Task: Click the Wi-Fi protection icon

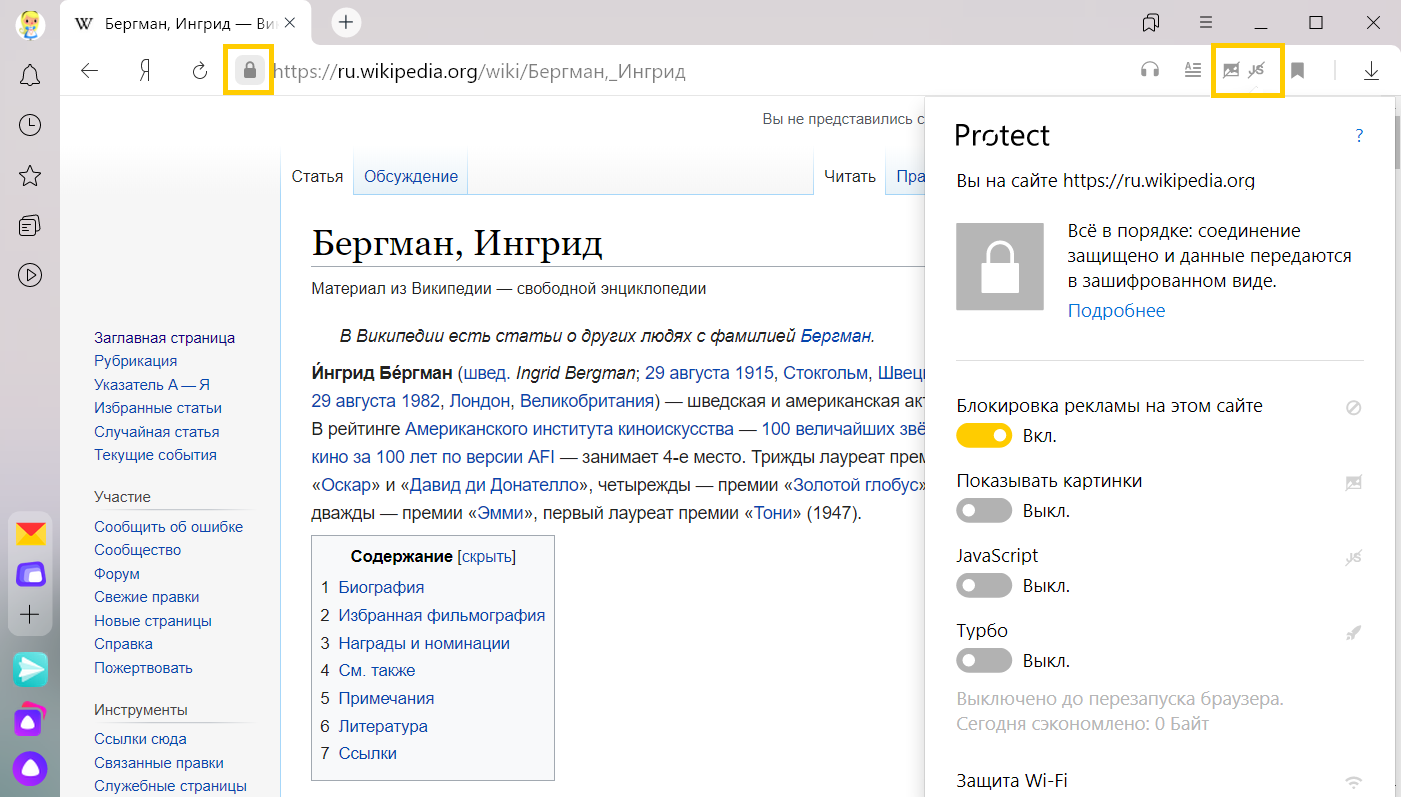Action: 1354,782
